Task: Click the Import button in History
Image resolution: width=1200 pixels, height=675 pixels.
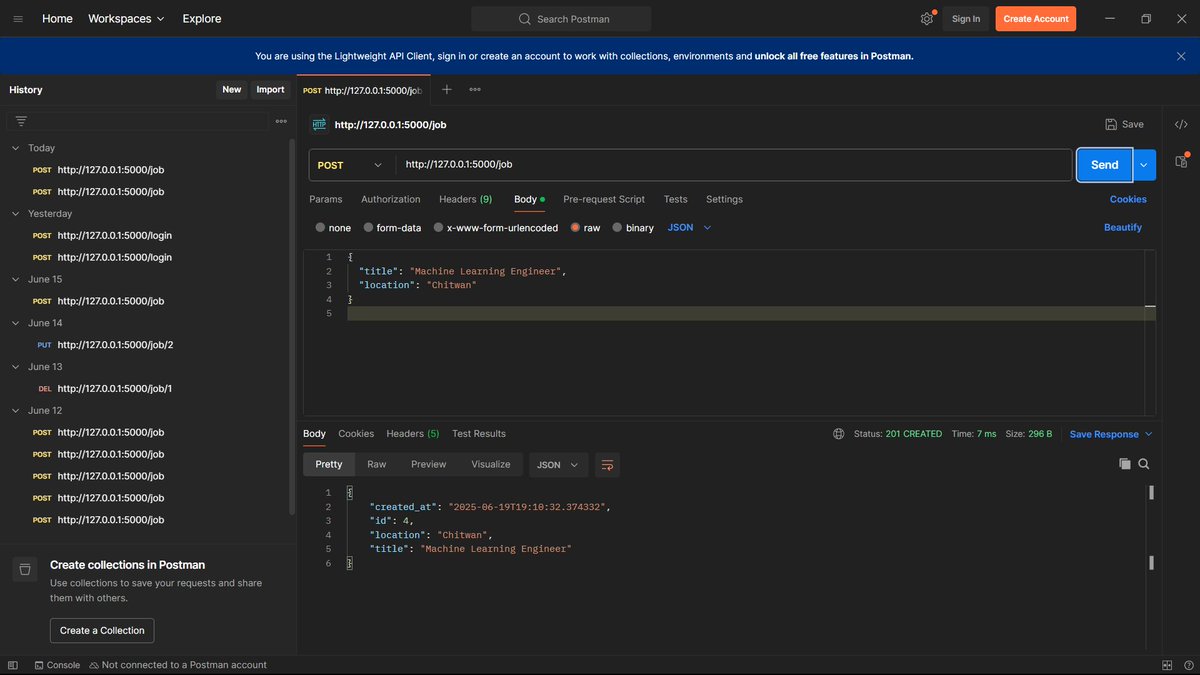Action: 270,90
